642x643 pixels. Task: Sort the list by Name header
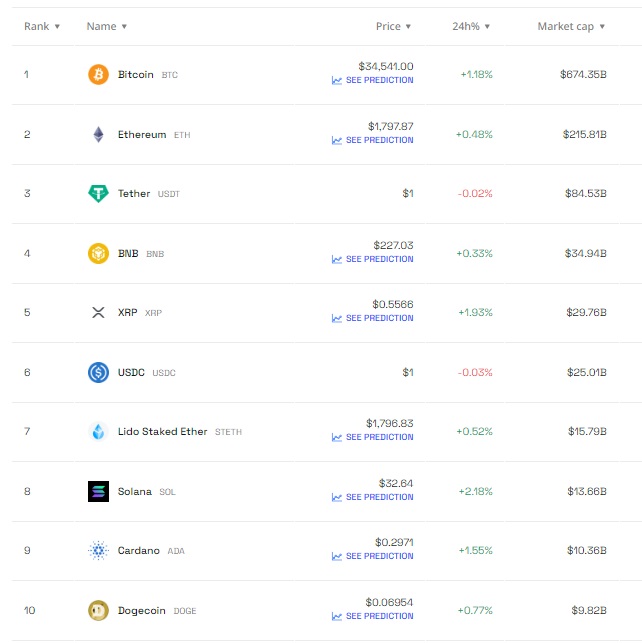tap(106, 26)
